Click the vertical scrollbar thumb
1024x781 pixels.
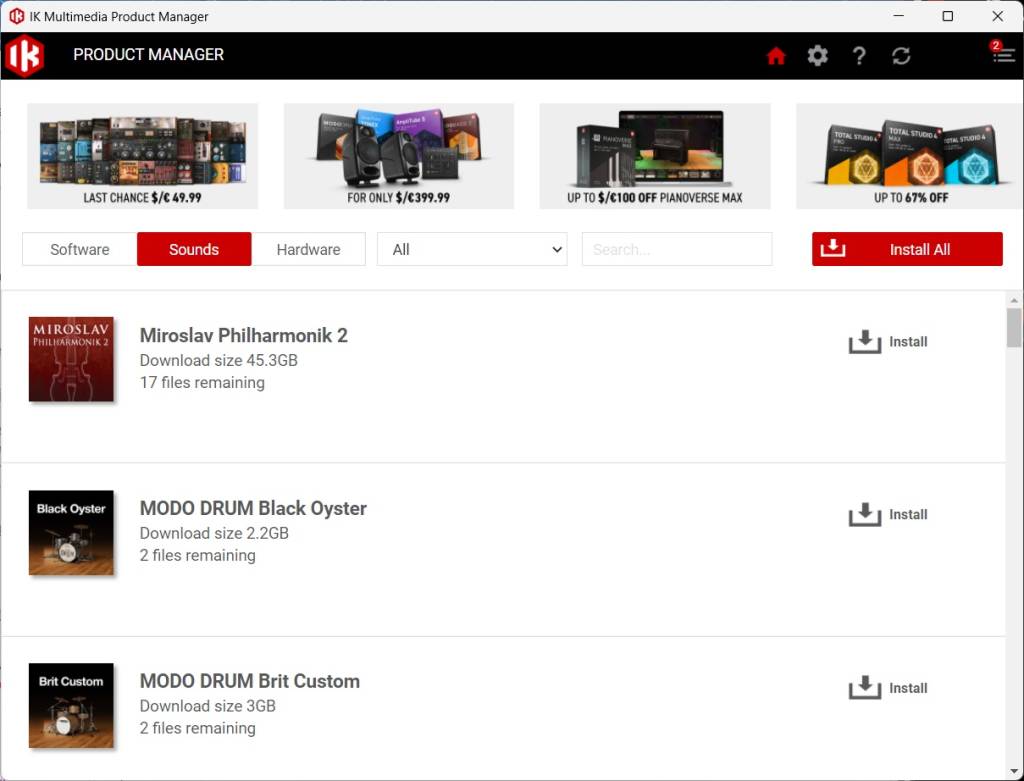(1014, 327)
